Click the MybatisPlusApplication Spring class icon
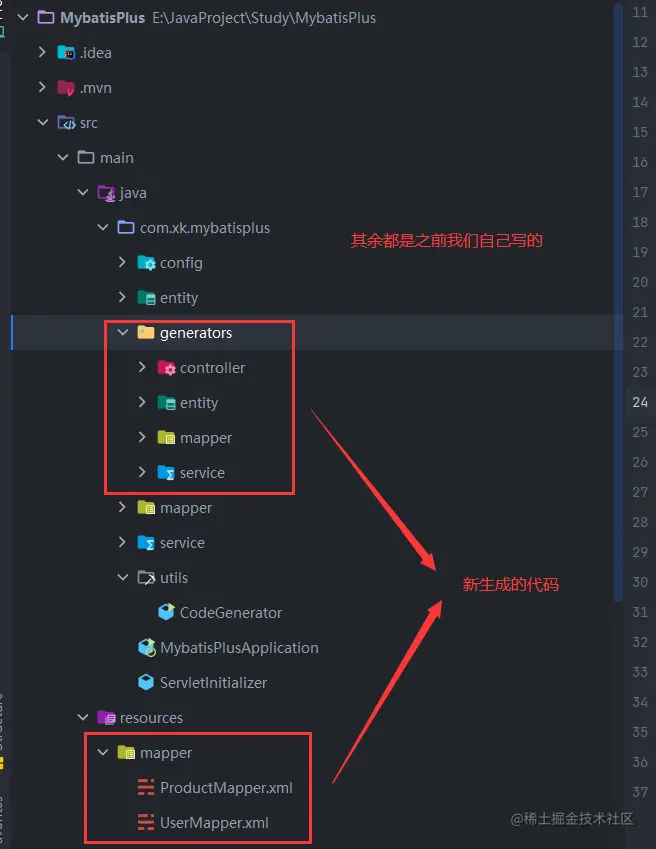Image resolution: width=656 pixels, height=849 pixels. (x=147, y=648)
